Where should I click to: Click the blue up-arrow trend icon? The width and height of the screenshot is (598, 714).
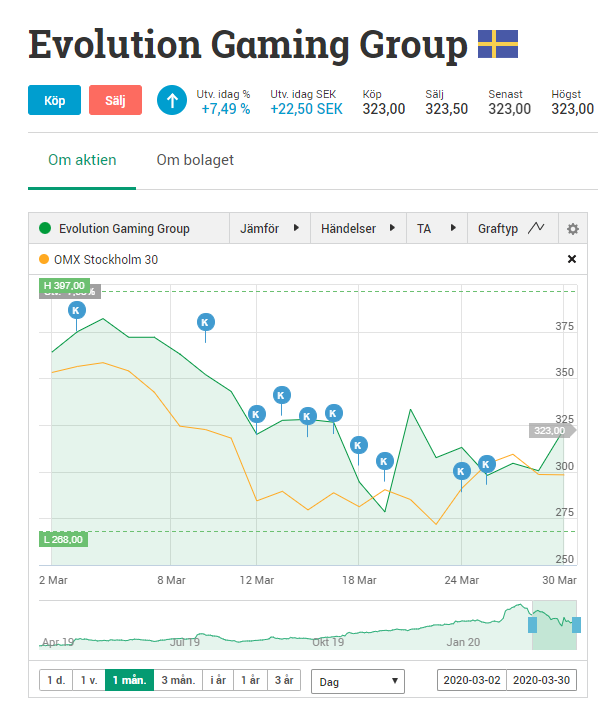tap(172, 100)
